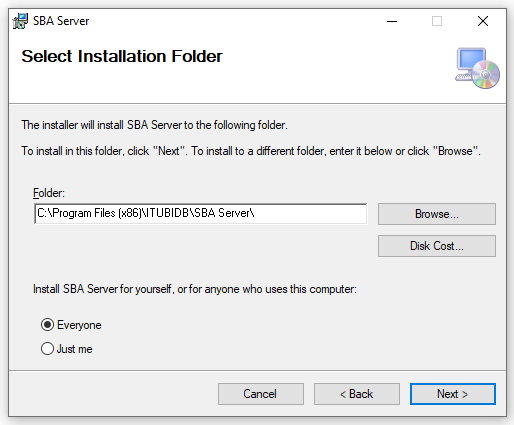Click the disabled maximize window box

coord(437,21)
